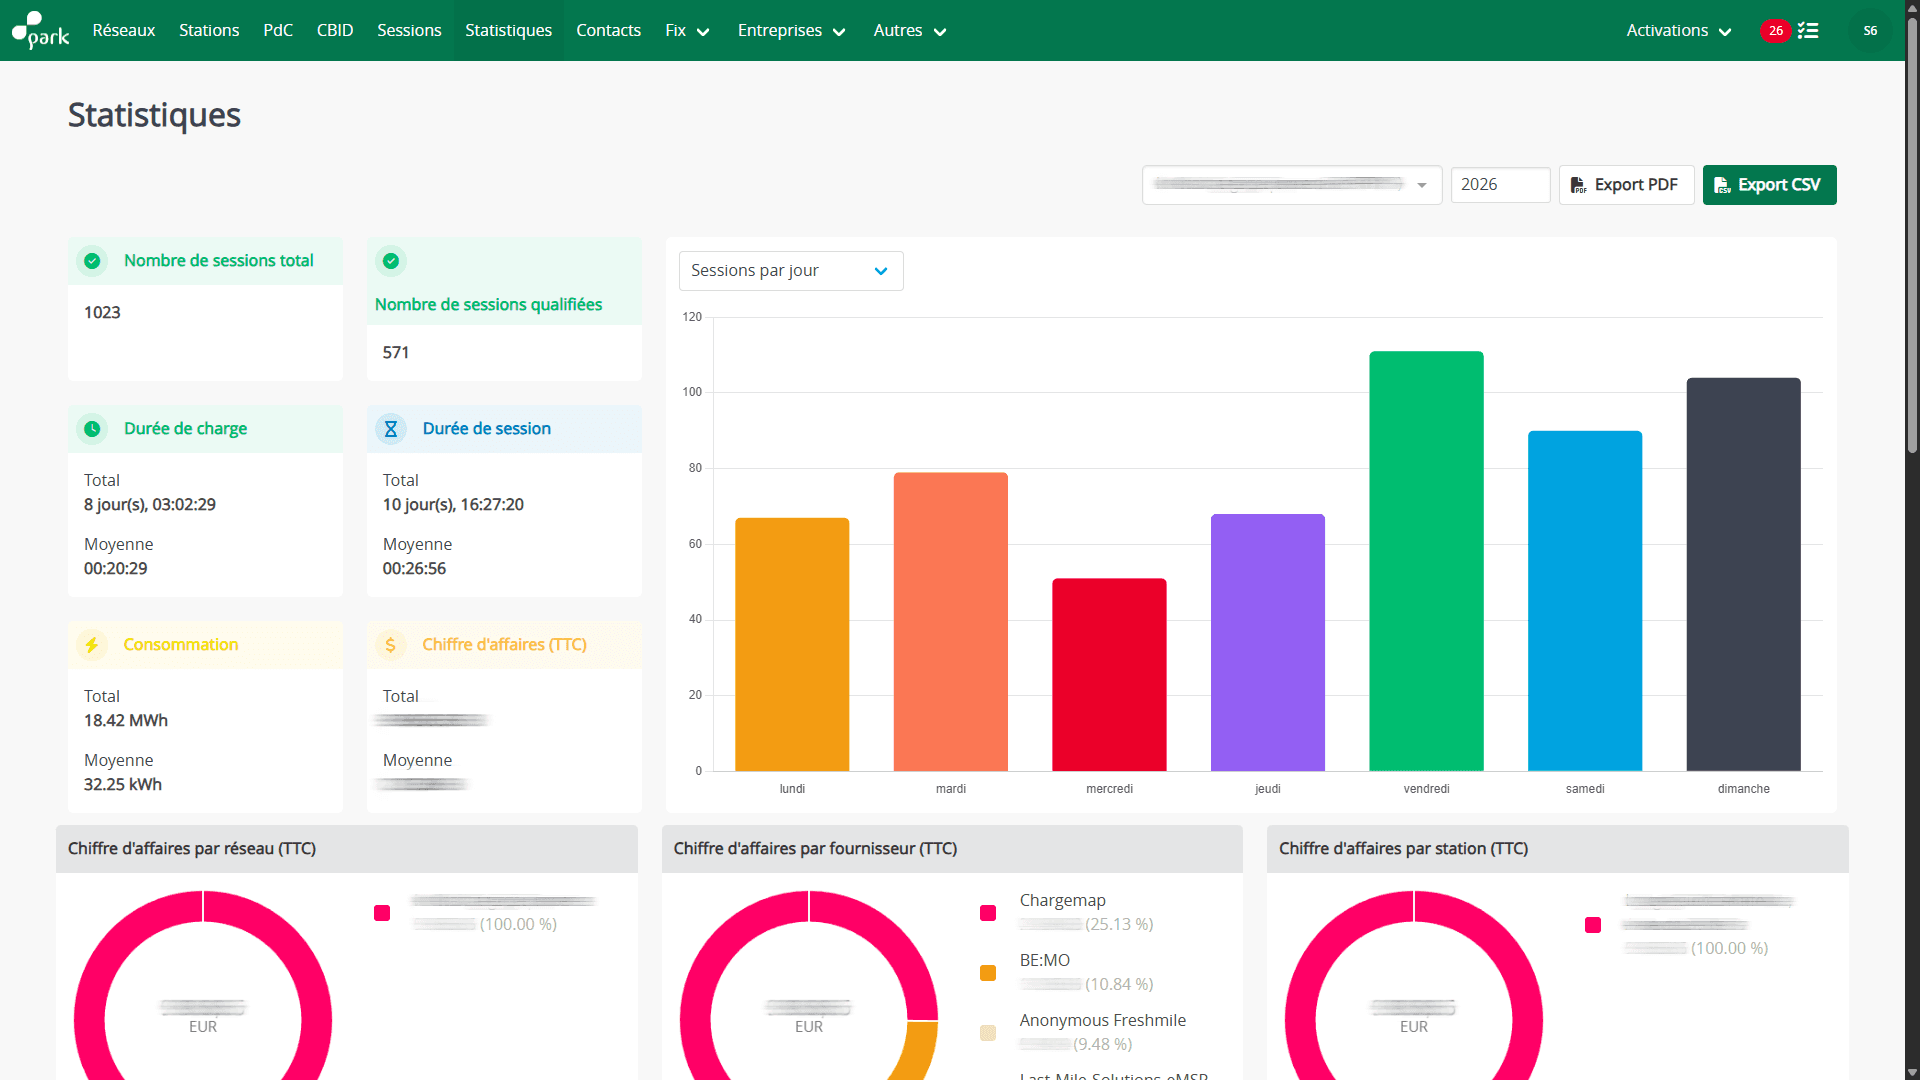Click the Export CSV button
The image size is (1920, 1080).
click(x=1769, y=185)
